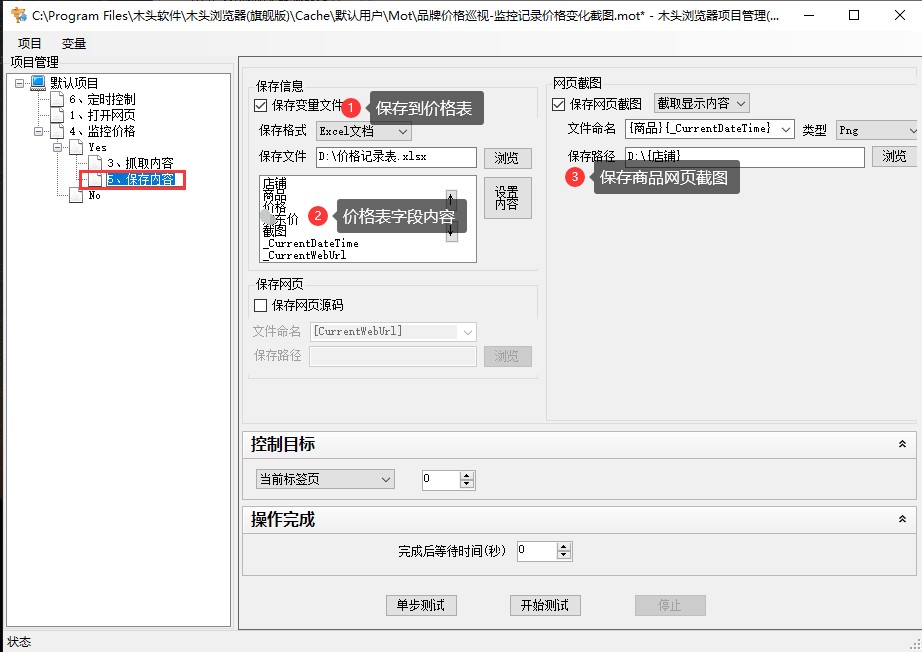Select 4、监控价格 tree item
Screen dimensions: 922x652
pos(102,131)
